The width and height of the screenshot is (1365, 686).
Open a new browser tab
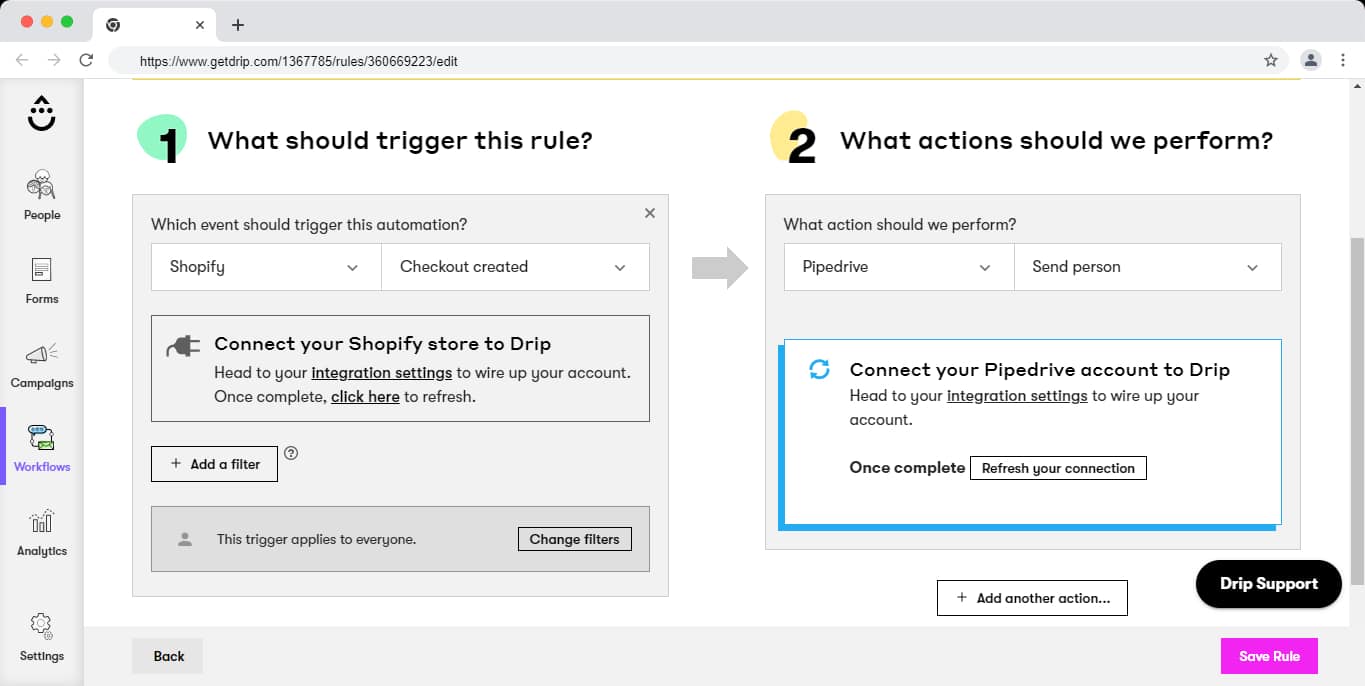click(x=237, y=25)
